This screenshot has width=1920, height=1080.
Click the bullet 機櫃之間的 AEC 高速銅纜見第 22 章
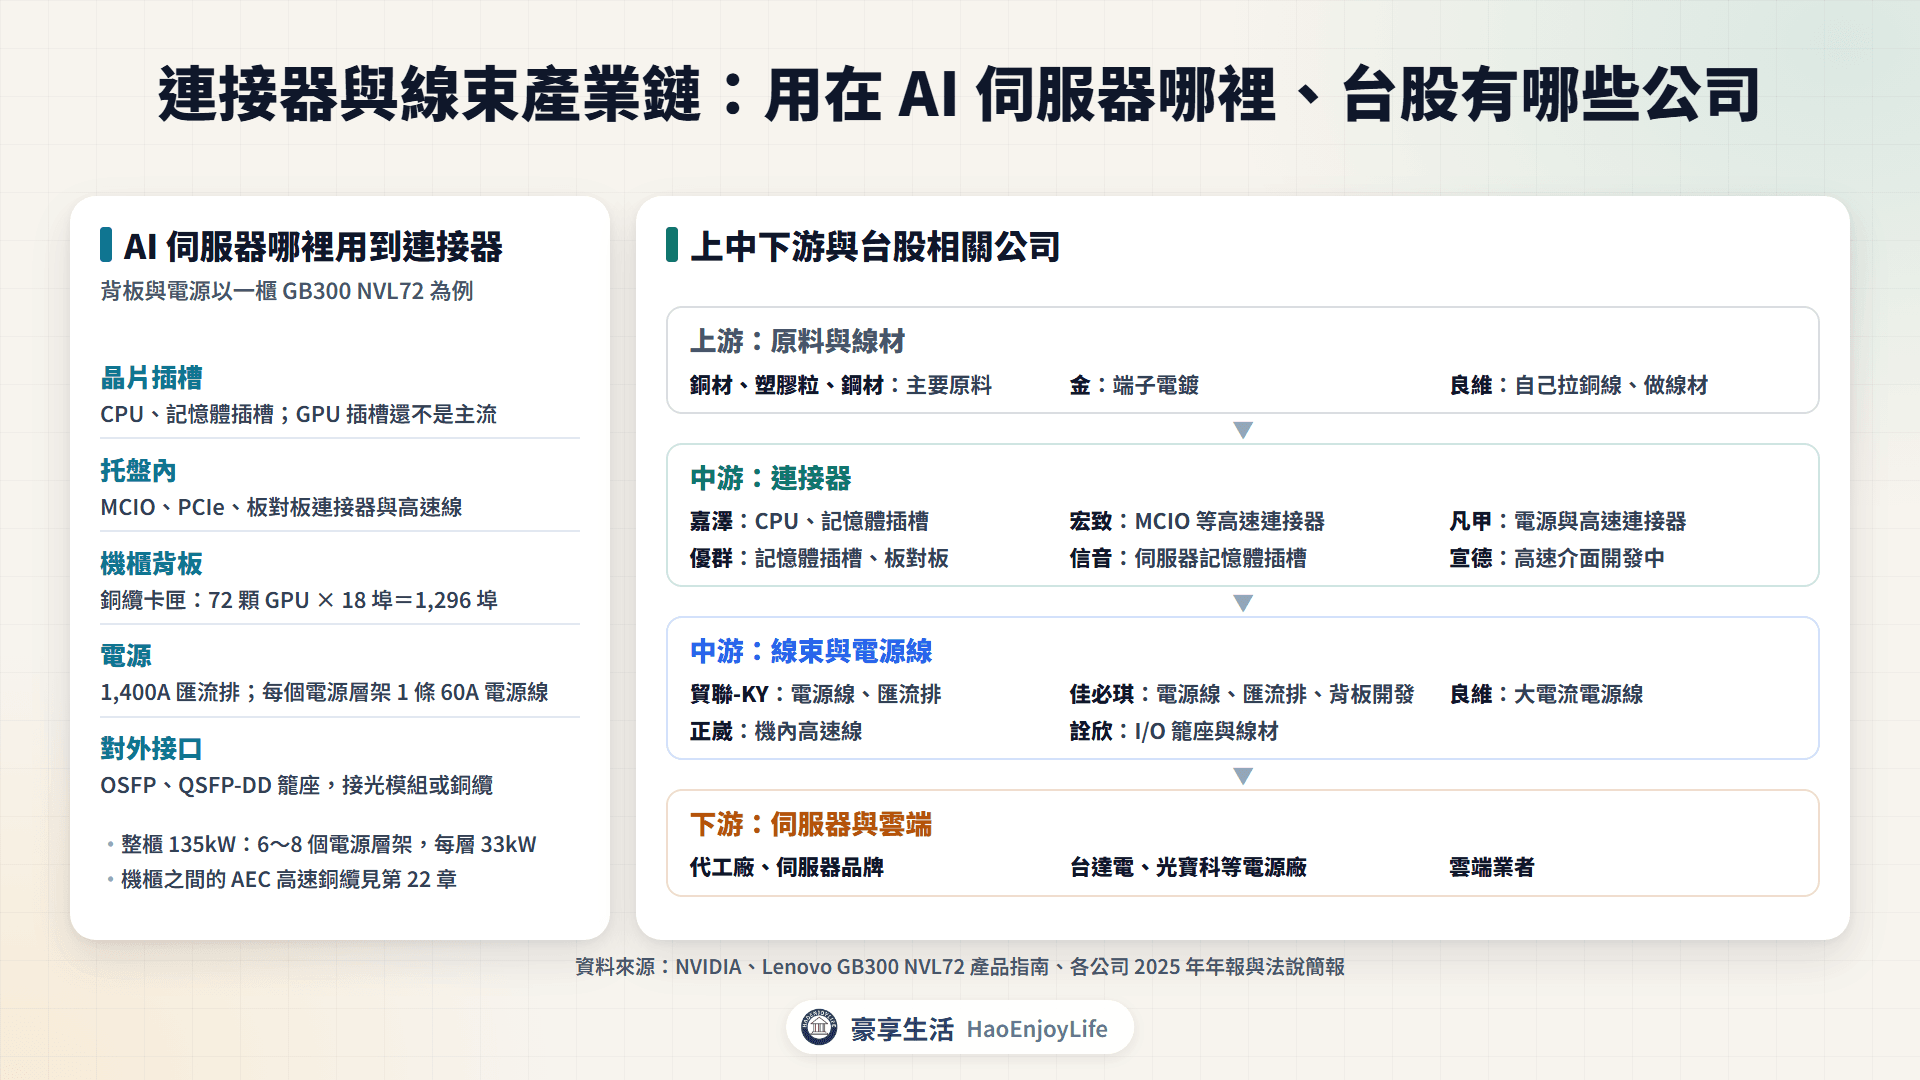[x=289, y=879]
